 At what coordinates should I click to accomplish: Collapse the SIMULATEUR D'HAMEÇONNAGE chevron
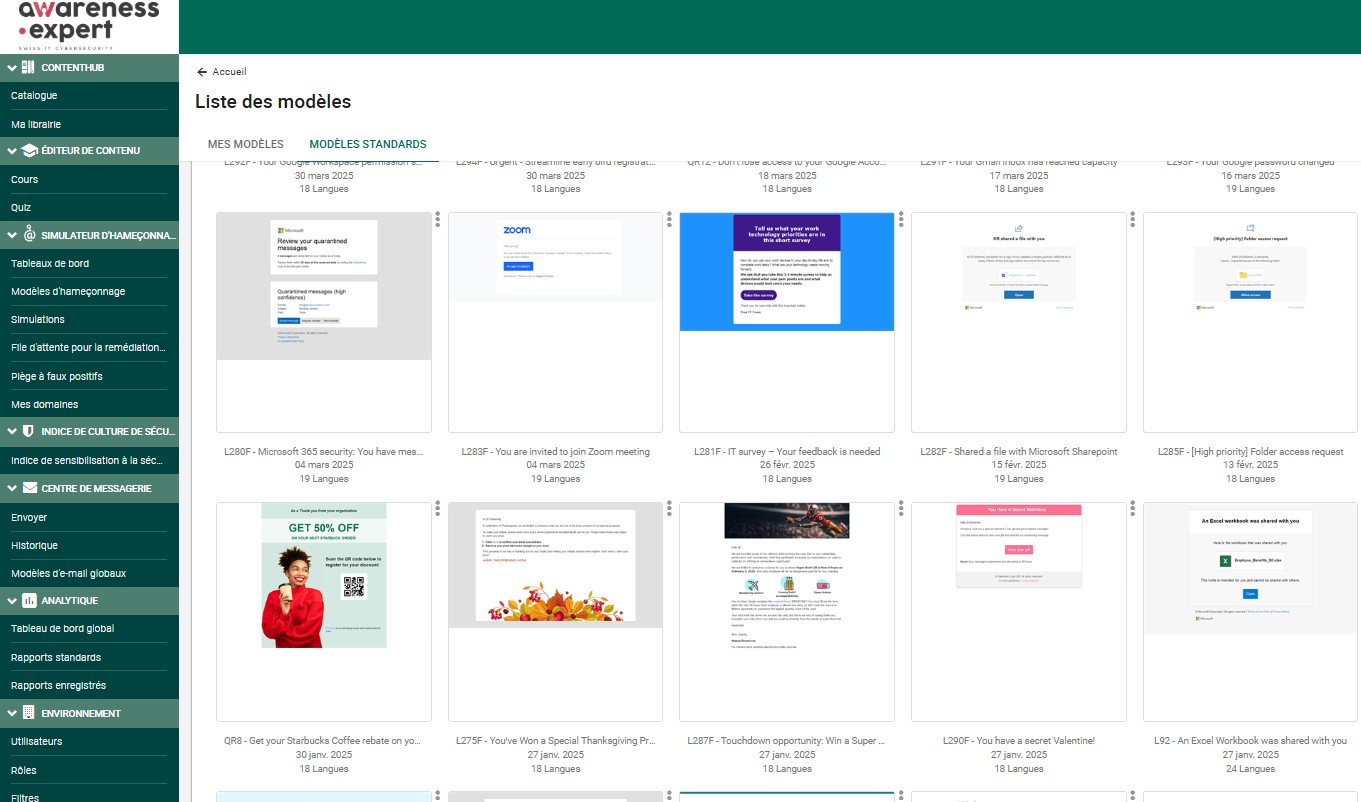(x=11, y=236)
